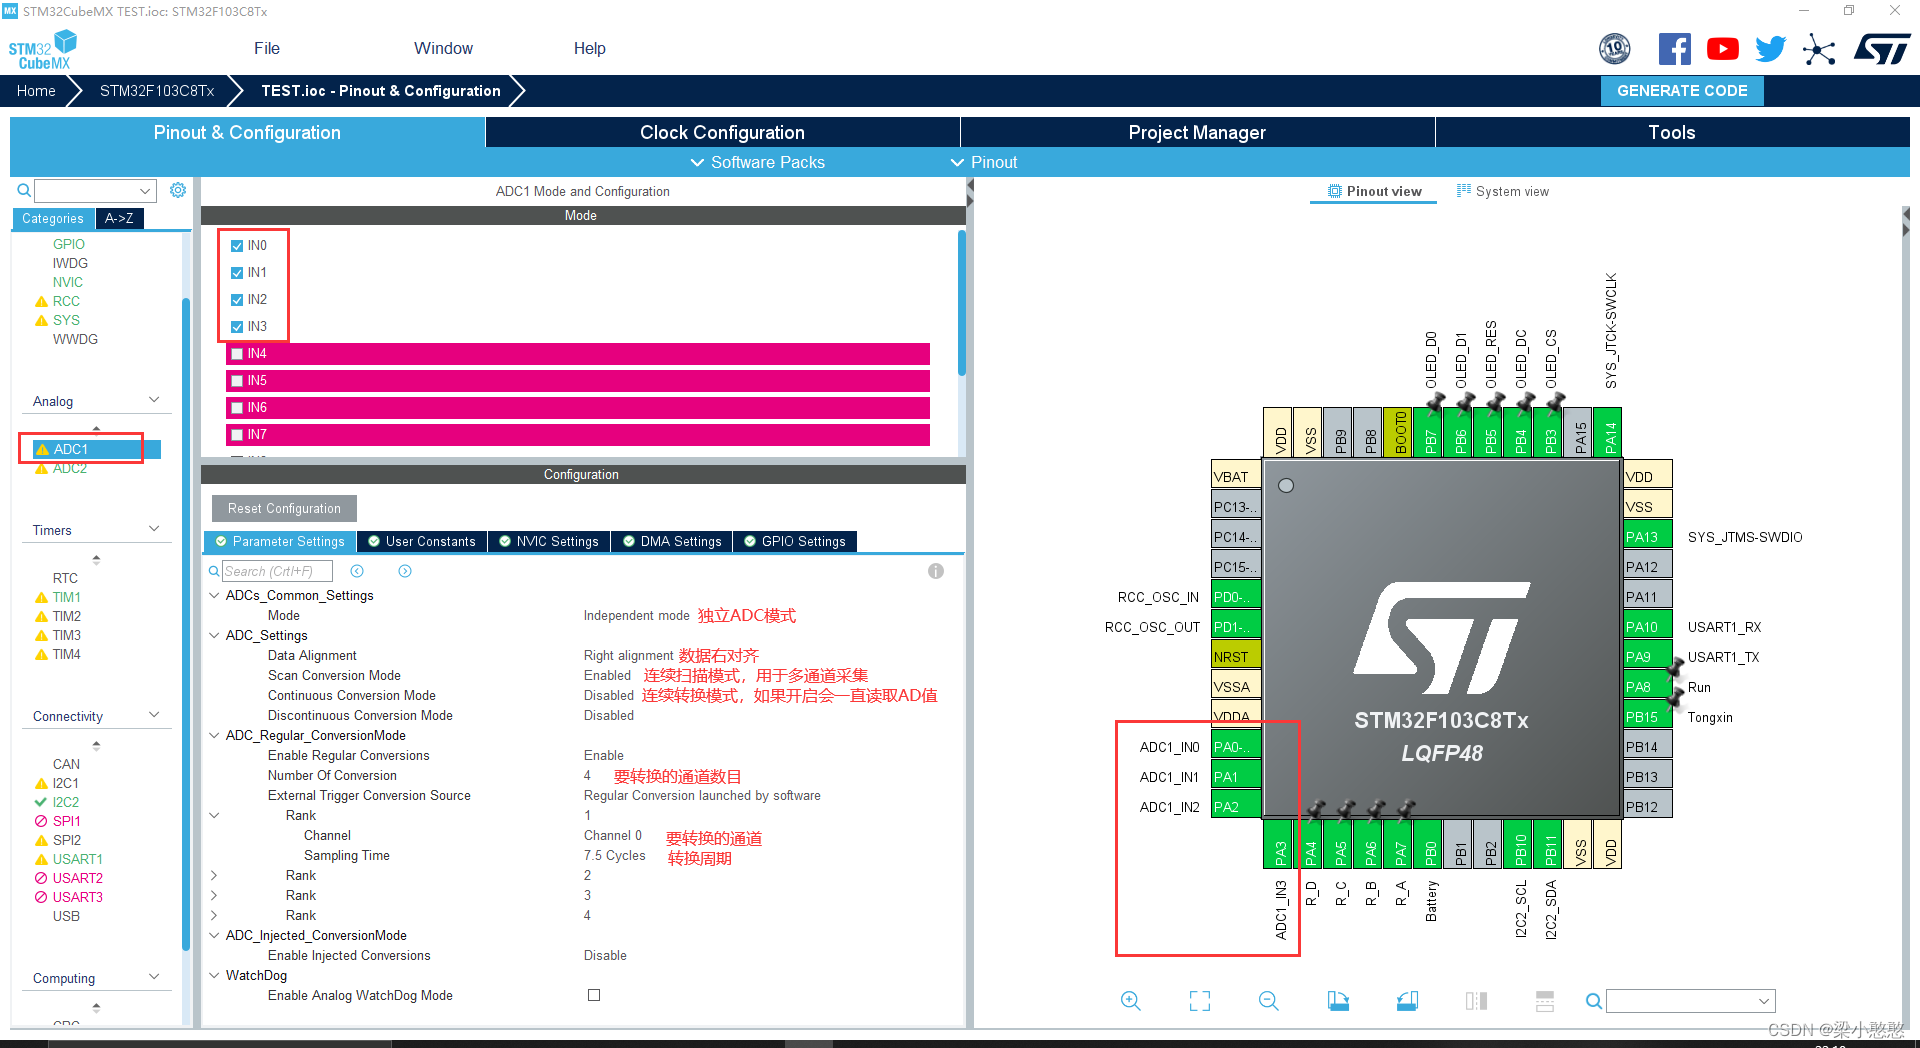
Task: Switch to Clock Configuration tab
Action: pos(722,132)
